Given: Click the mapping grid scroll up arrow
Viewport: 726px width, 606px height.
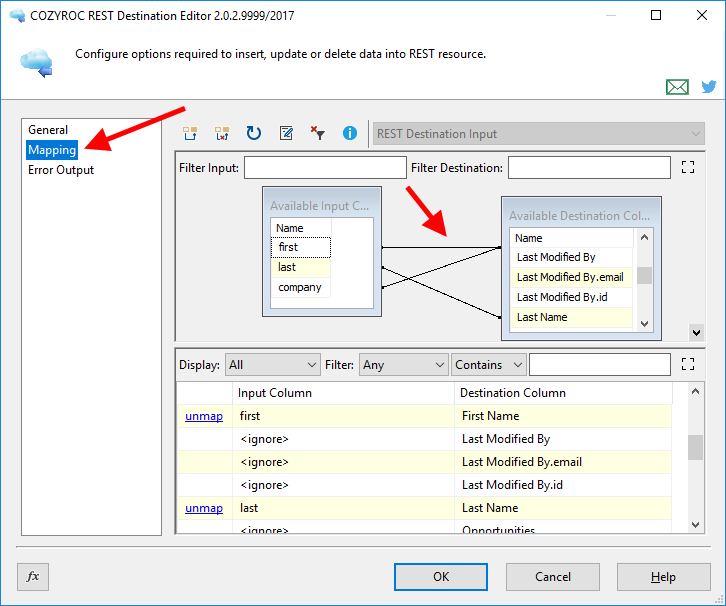Looking at the screenshot, I should coord(695,392).
